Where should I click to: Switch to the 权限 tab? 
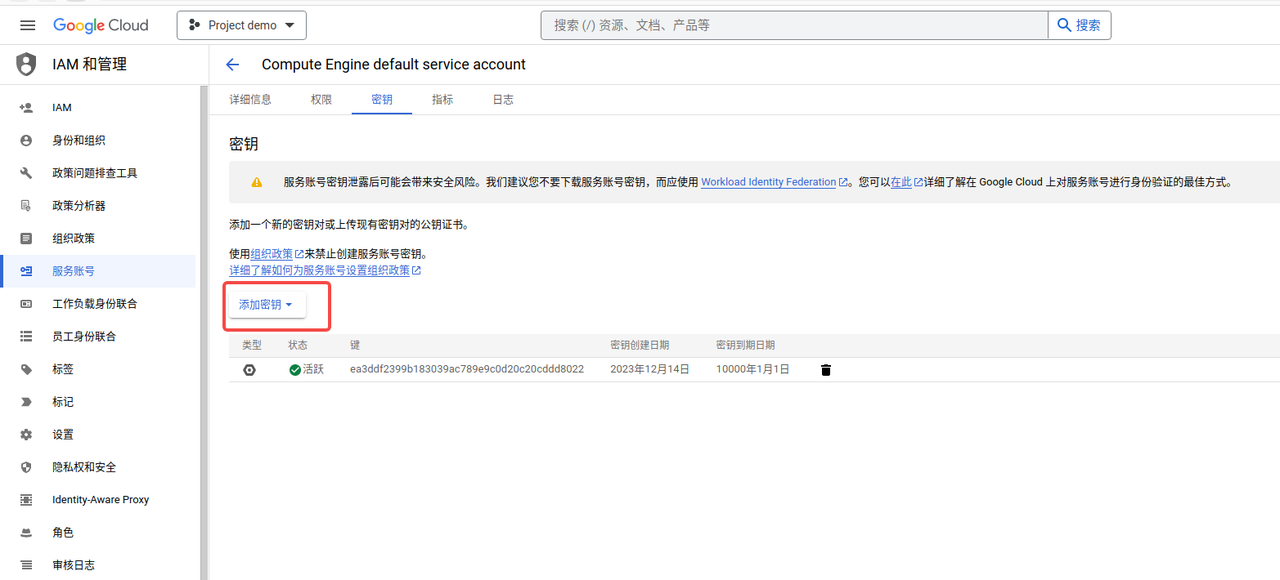click(x=320, y=99)
